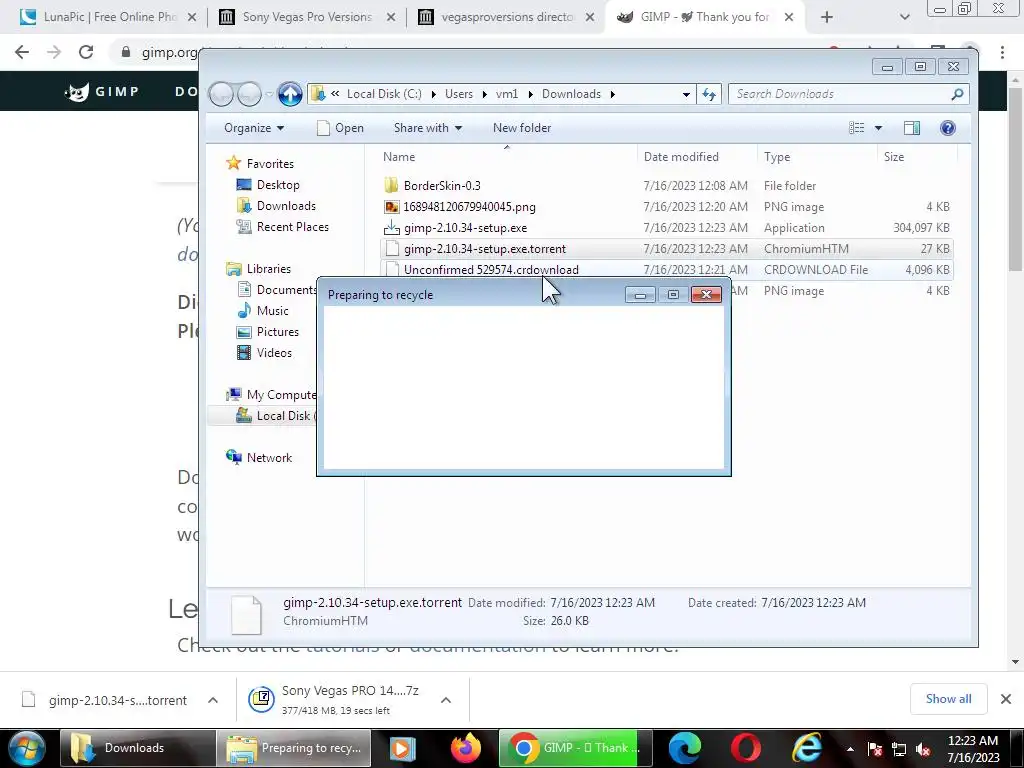Image resolution: width=1024 pixels, height=768 pixels.
Task: Open Firefox from taskbar
Action: click(465, 748)
